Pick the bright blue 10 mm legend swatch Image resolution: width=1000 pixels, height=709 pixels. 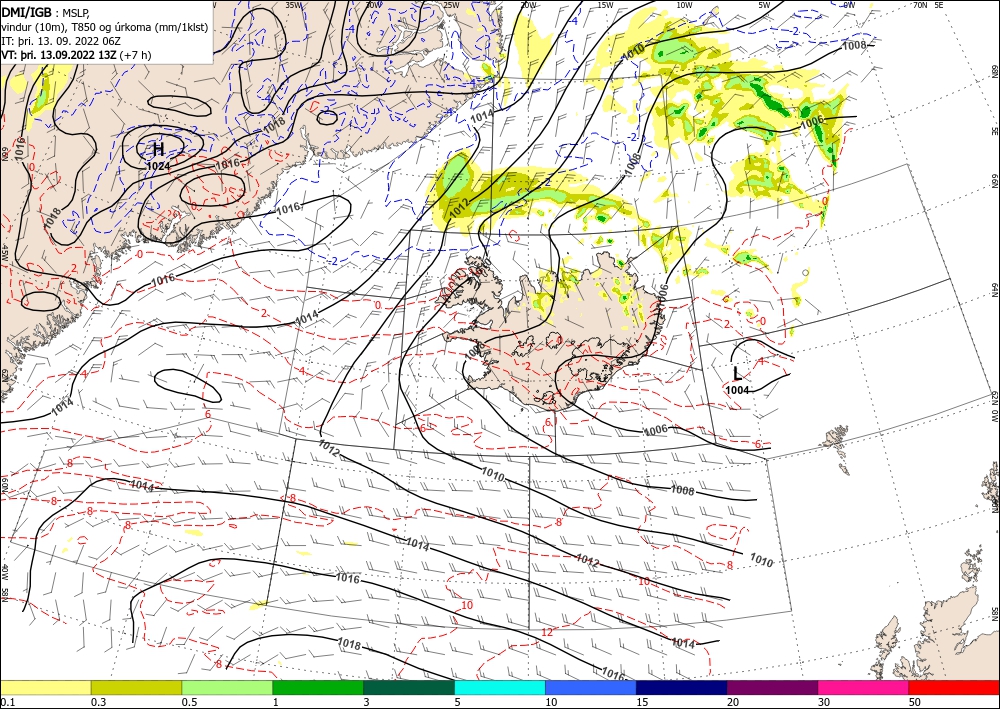pyautogui.click(x=591, y=687)
